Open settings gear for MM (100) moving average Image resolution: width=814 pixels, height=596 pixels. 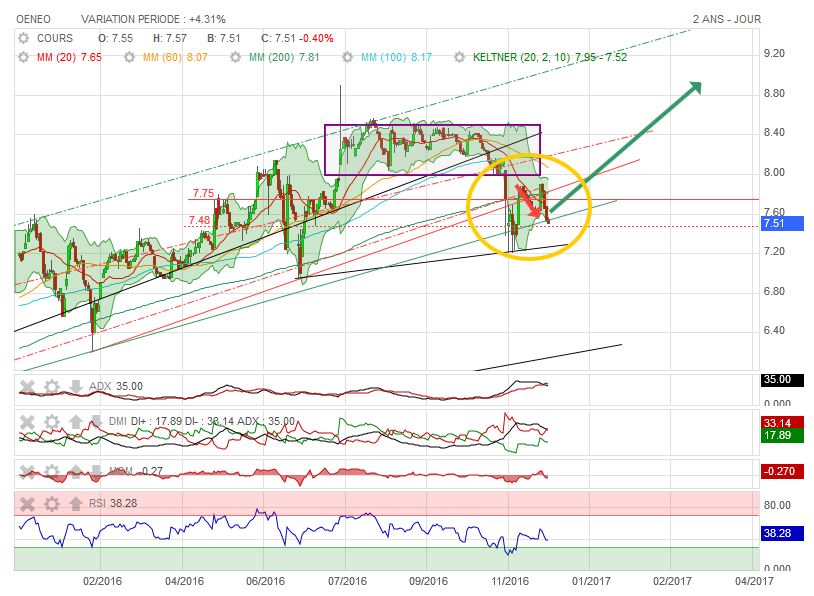348,57
